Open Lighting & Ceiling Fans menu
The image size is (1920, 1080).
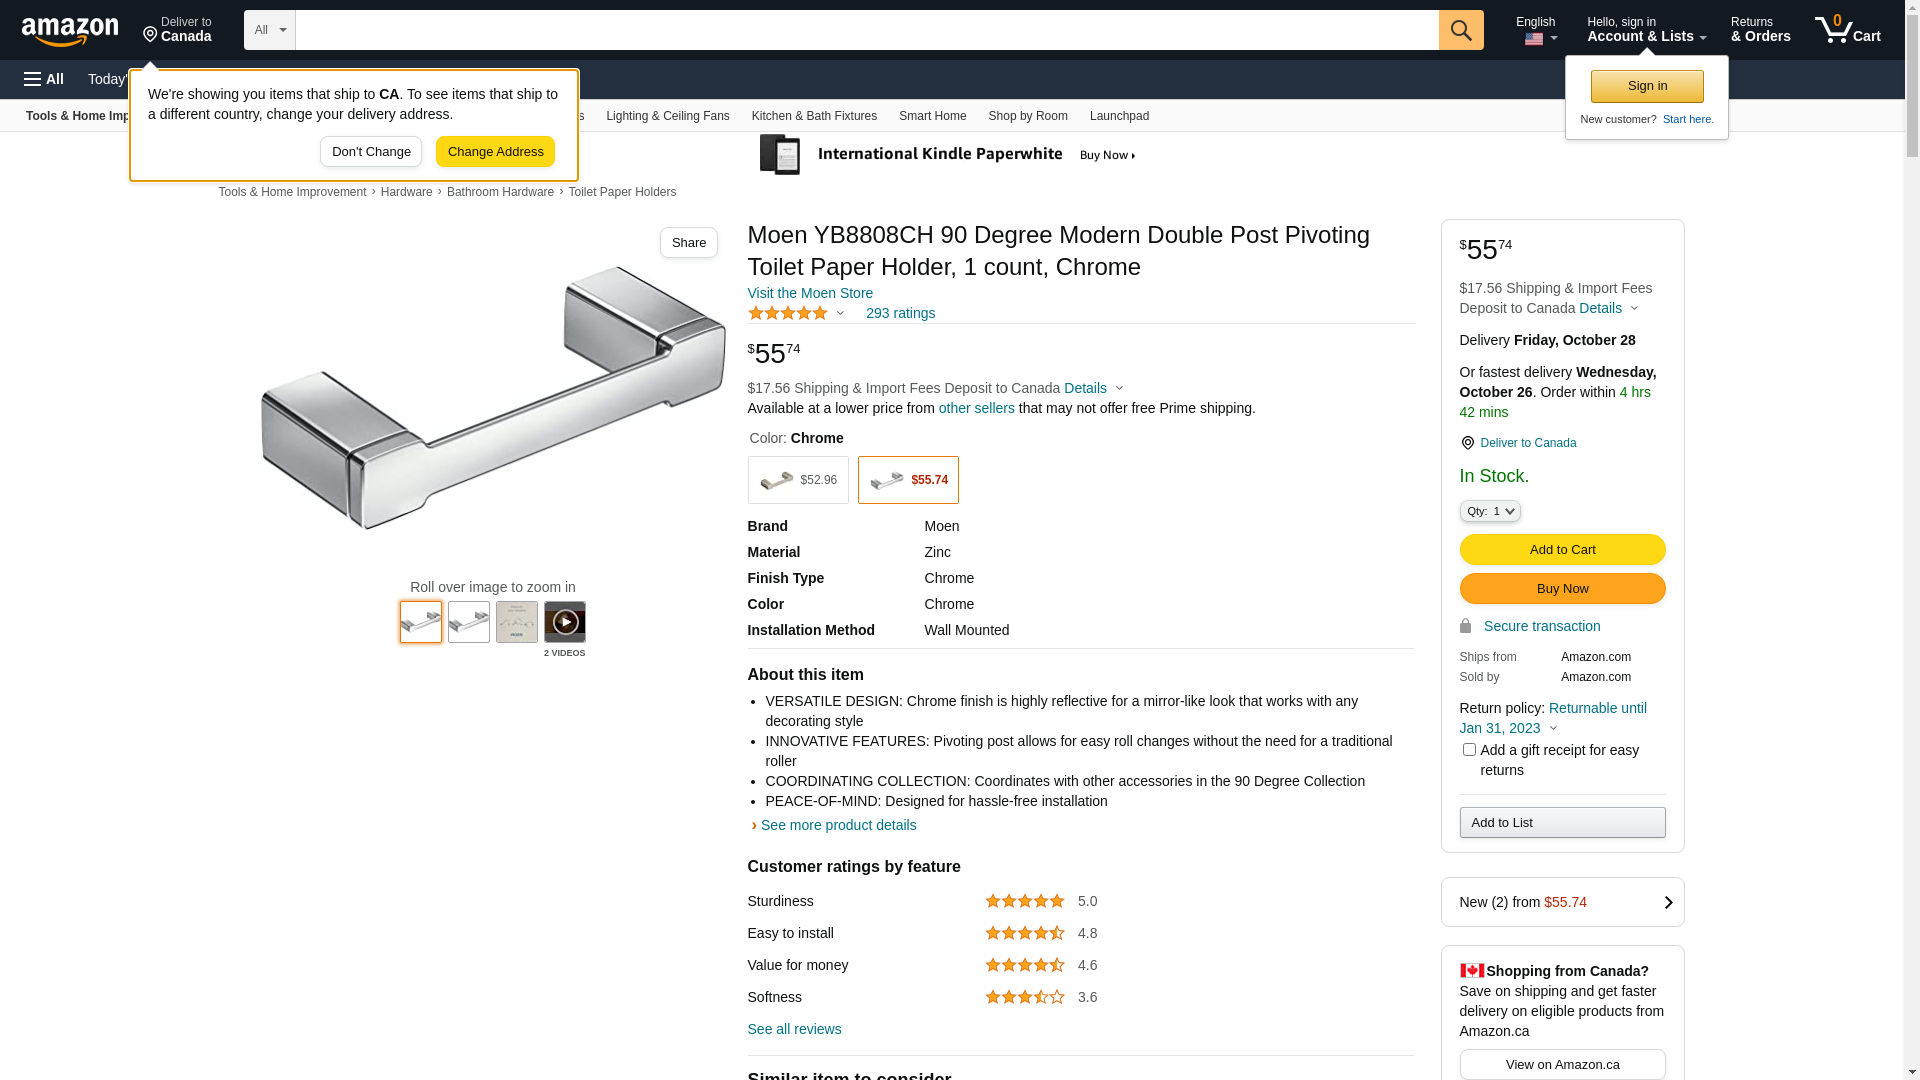coord(667,116)
